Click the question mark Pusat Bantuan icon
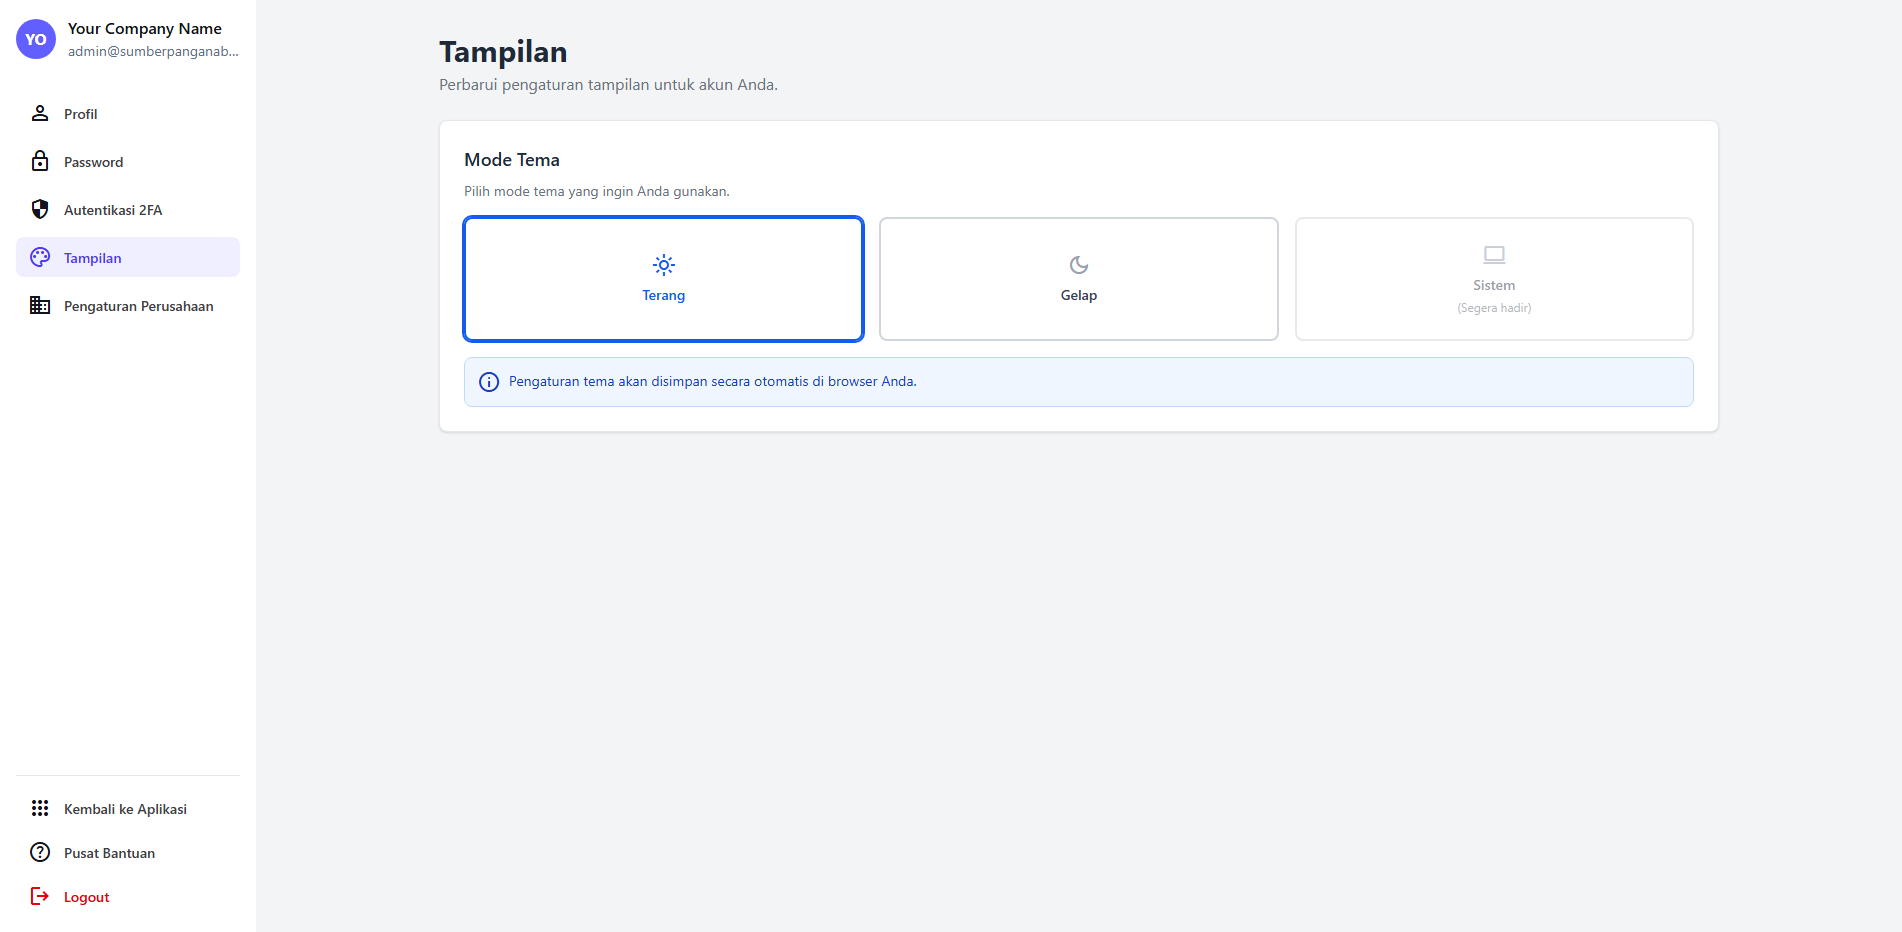The height and width of the screenshot is (932, 1902). (40, 852)
